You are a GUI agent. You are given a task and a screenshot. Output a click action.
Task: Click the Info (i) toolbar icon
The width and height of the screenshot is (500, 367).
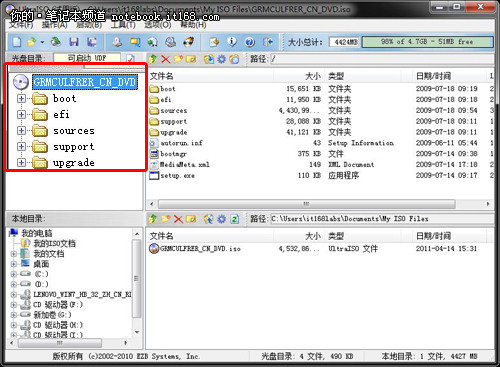[232, 42]
